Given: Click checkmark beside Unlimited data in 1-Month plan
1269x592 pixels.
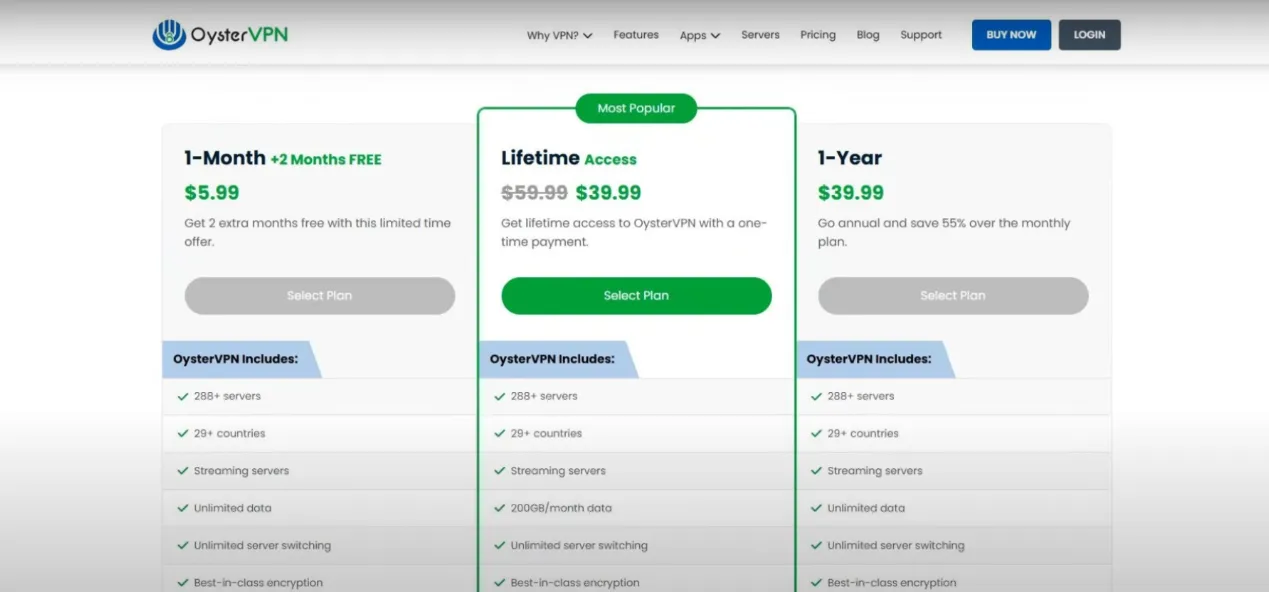Looking at the screenshot, I should click(183, 508).
